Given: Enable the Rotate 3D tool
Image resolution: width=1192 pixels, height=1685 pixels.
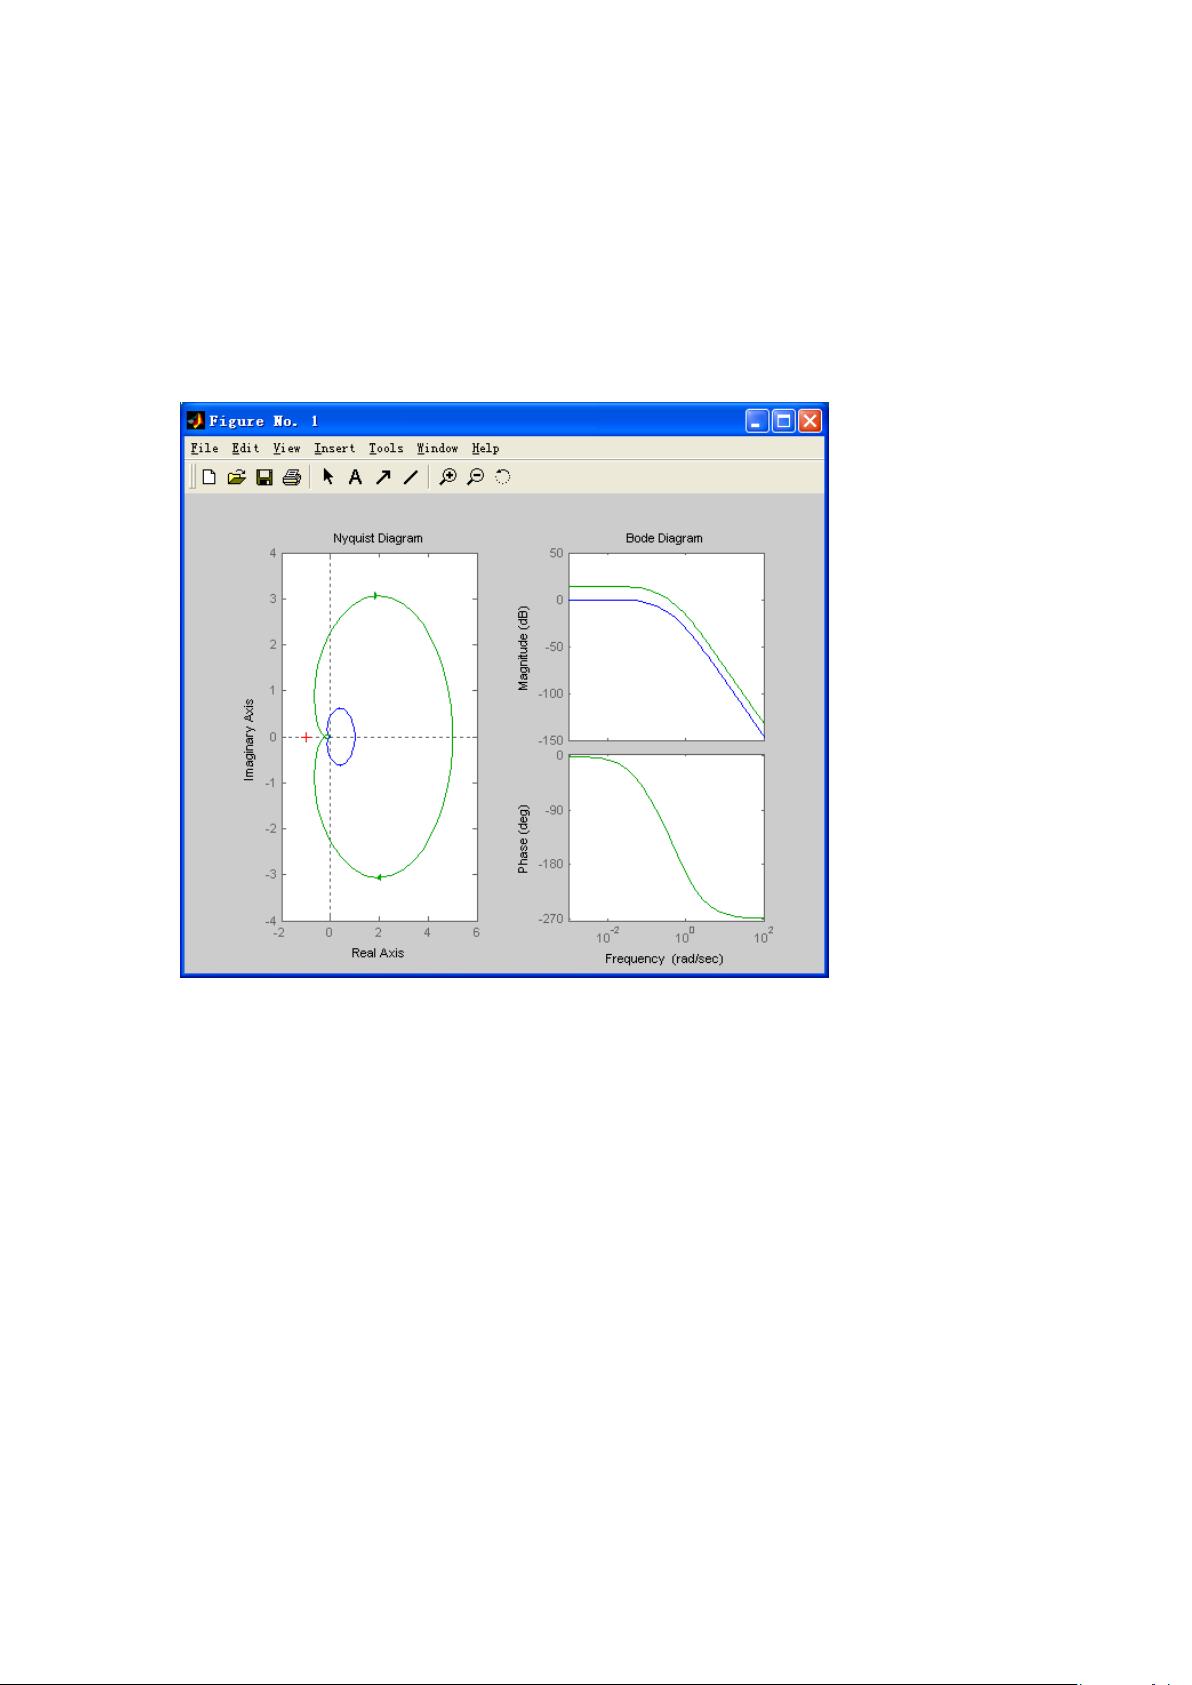Looking at the screenshot, I should click(503, 478).
